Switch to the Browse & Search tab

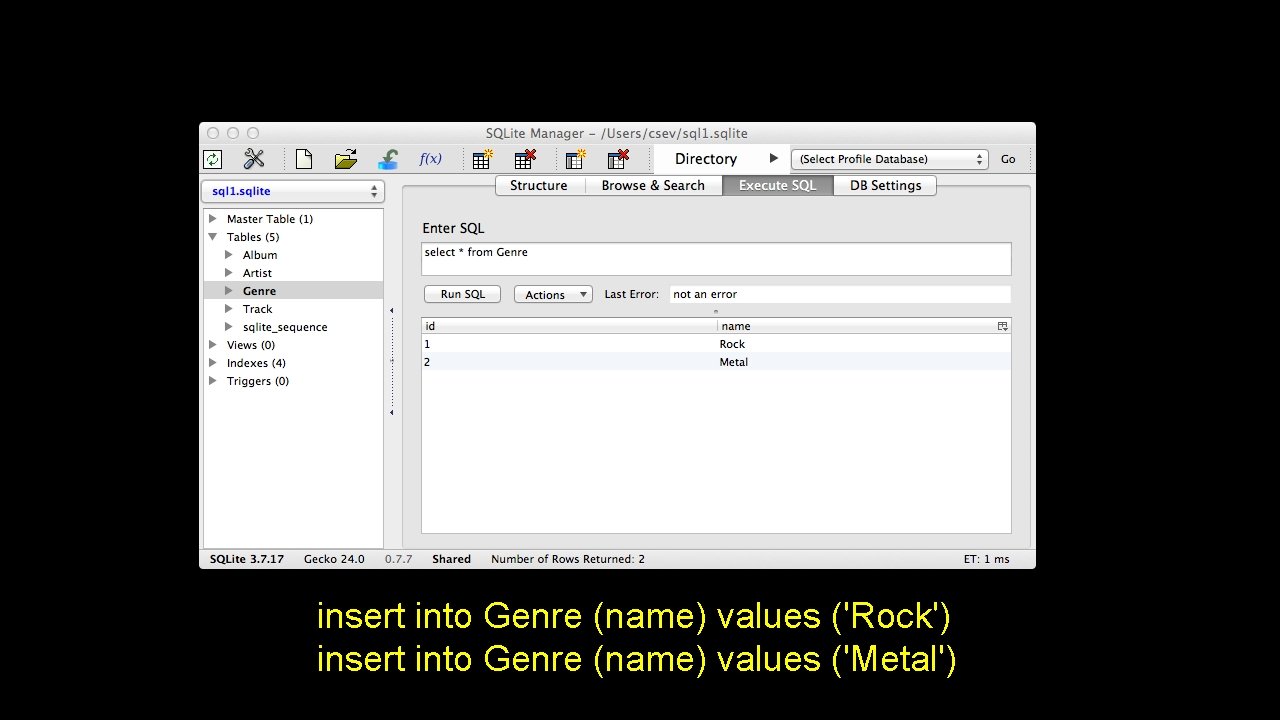[x=653, y=185]
